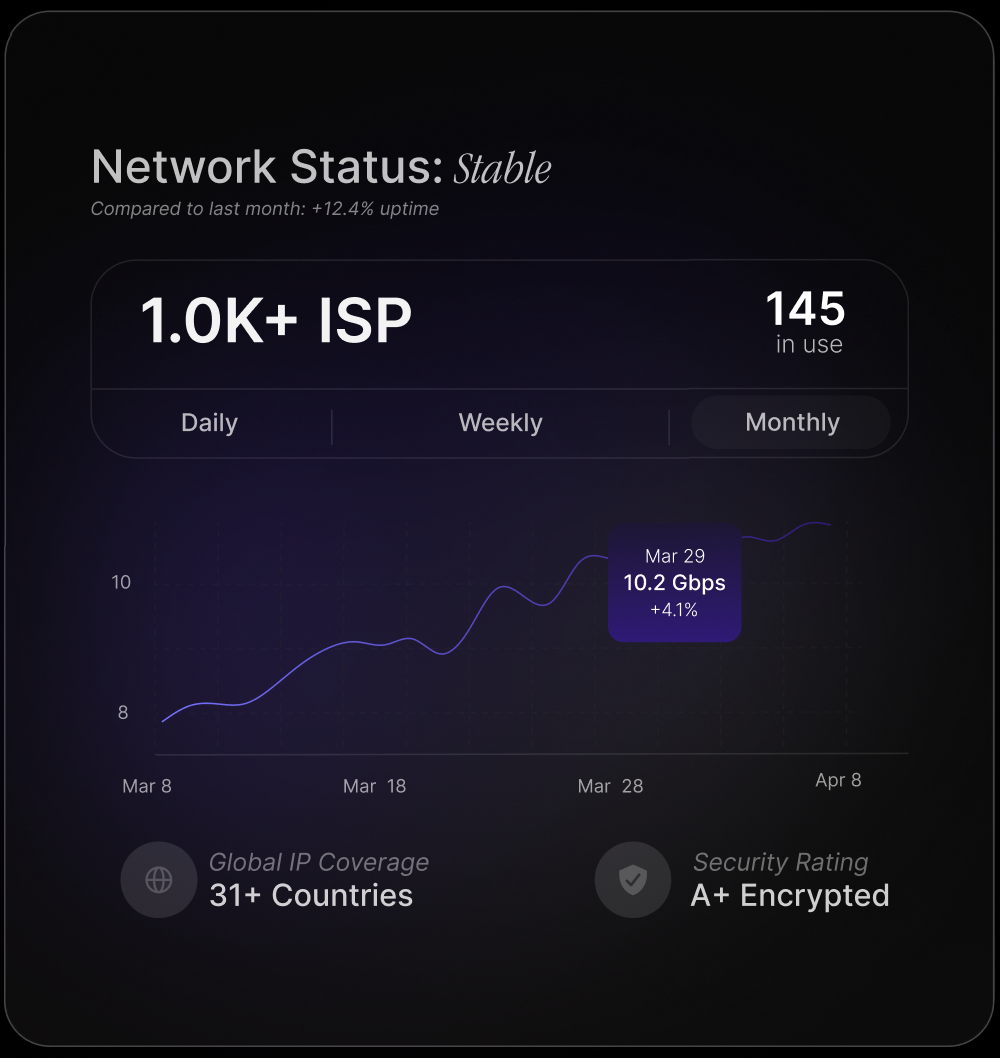
Task: Click the globe icon for Global IP Coverage
Action: click(x=159, y=880)
